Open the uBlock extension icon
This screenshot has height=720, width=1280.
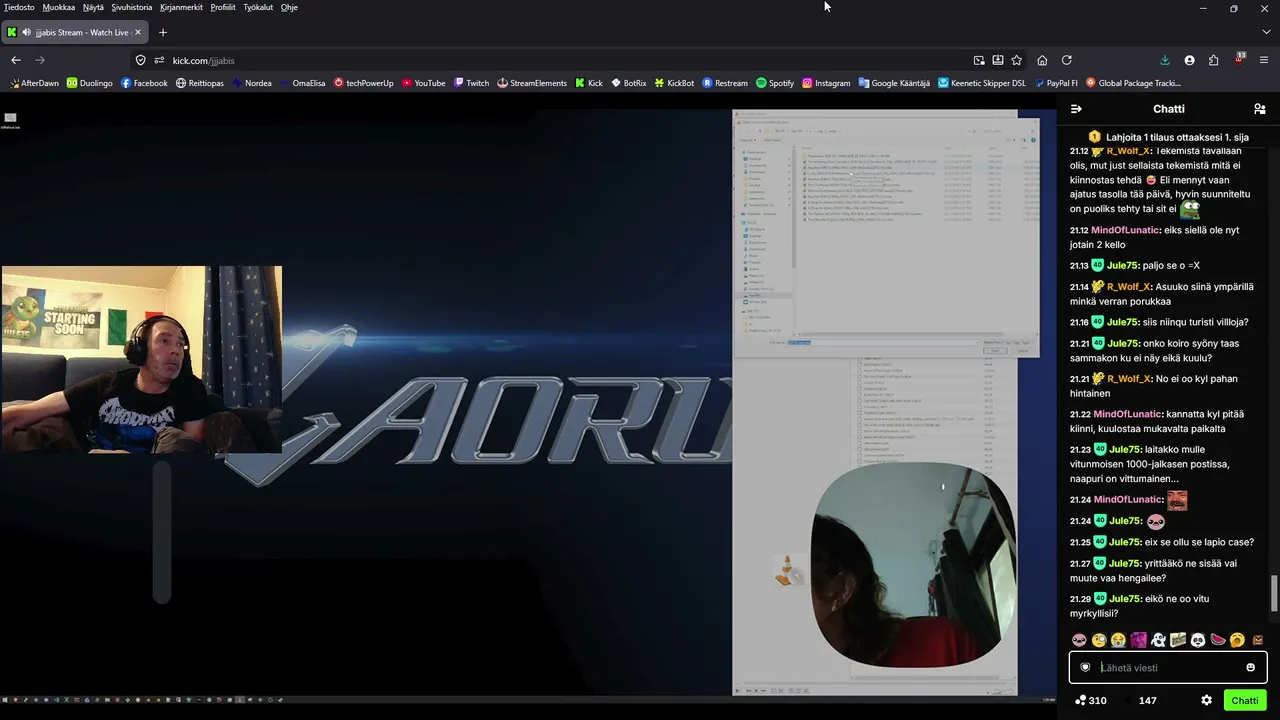[x=1240, y=59]
